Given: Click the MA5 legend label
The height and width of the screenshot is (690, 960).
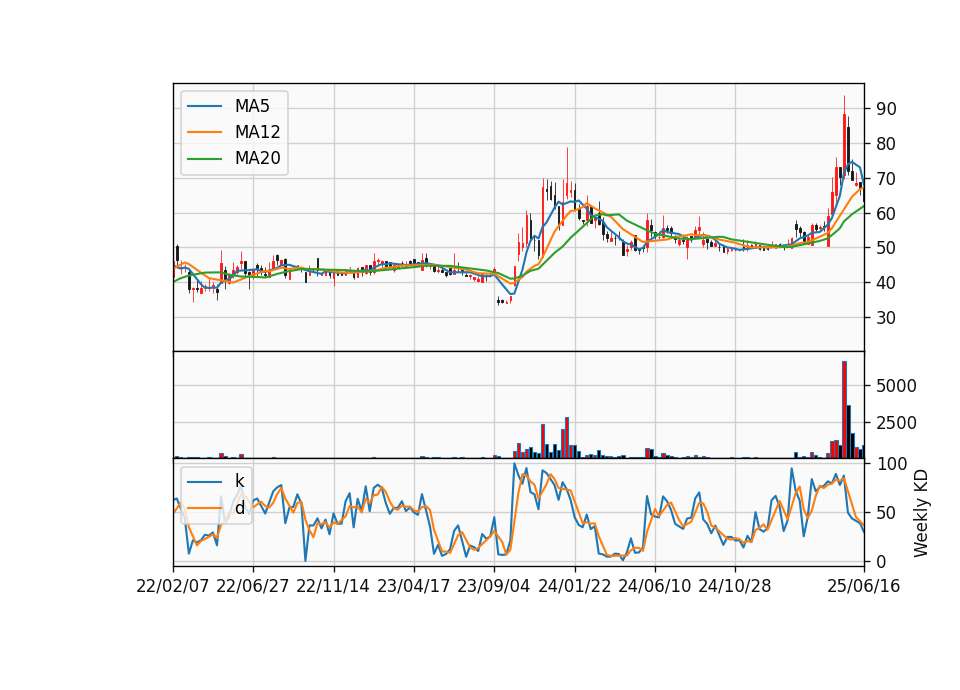Looking at the screenshot, I should (252, 106).
